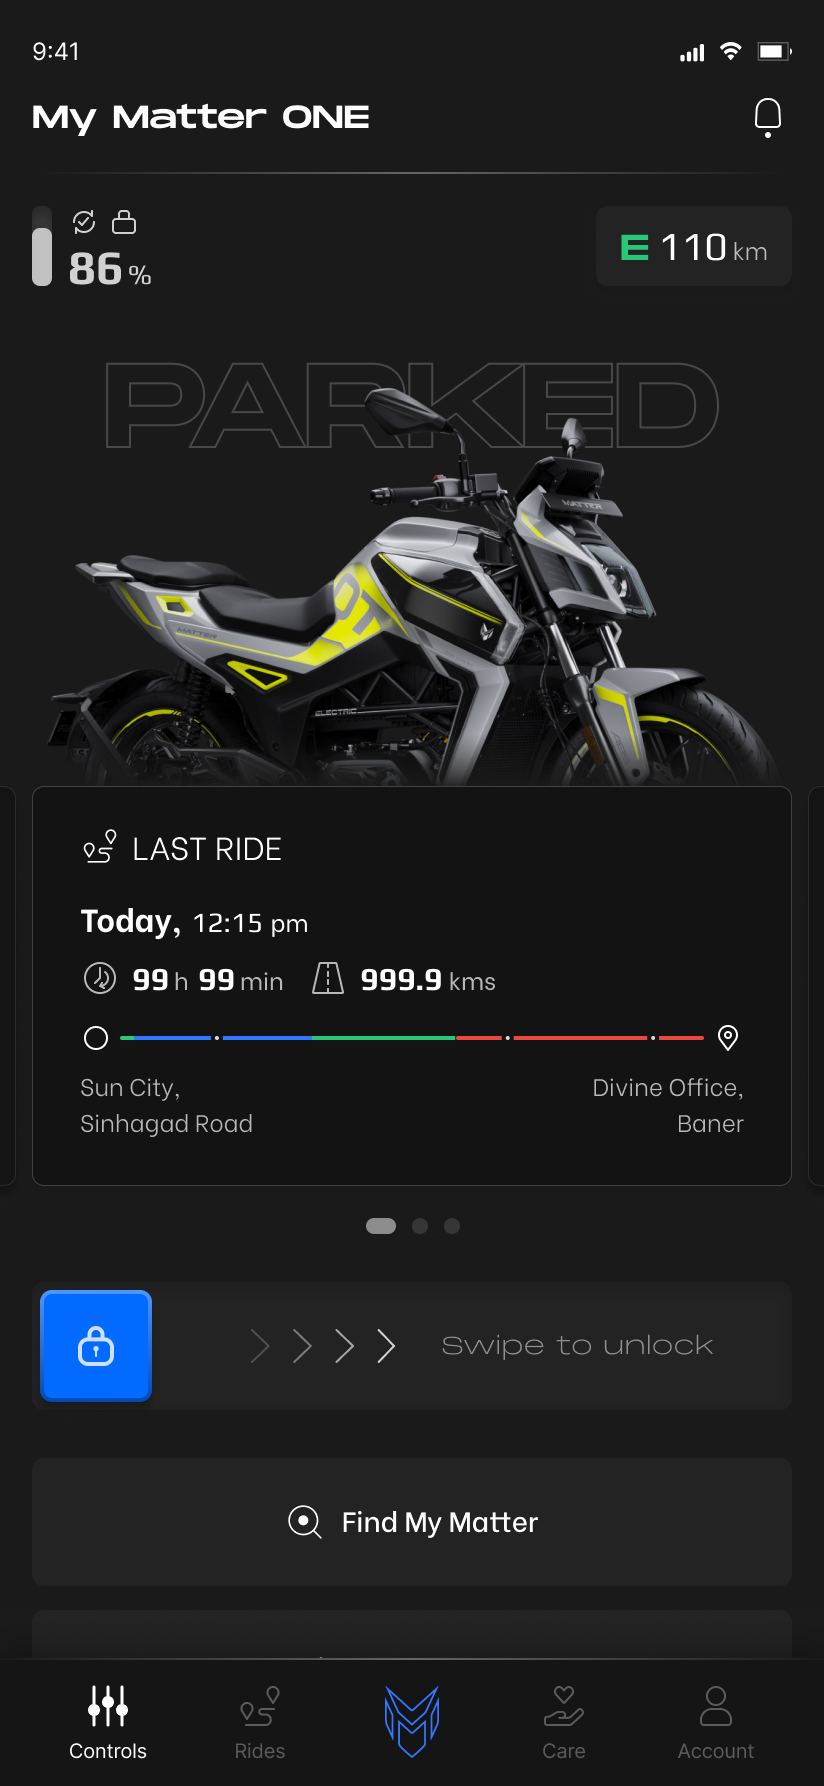
Task: Select the second carousel page dot
Action: [420, 1226]
